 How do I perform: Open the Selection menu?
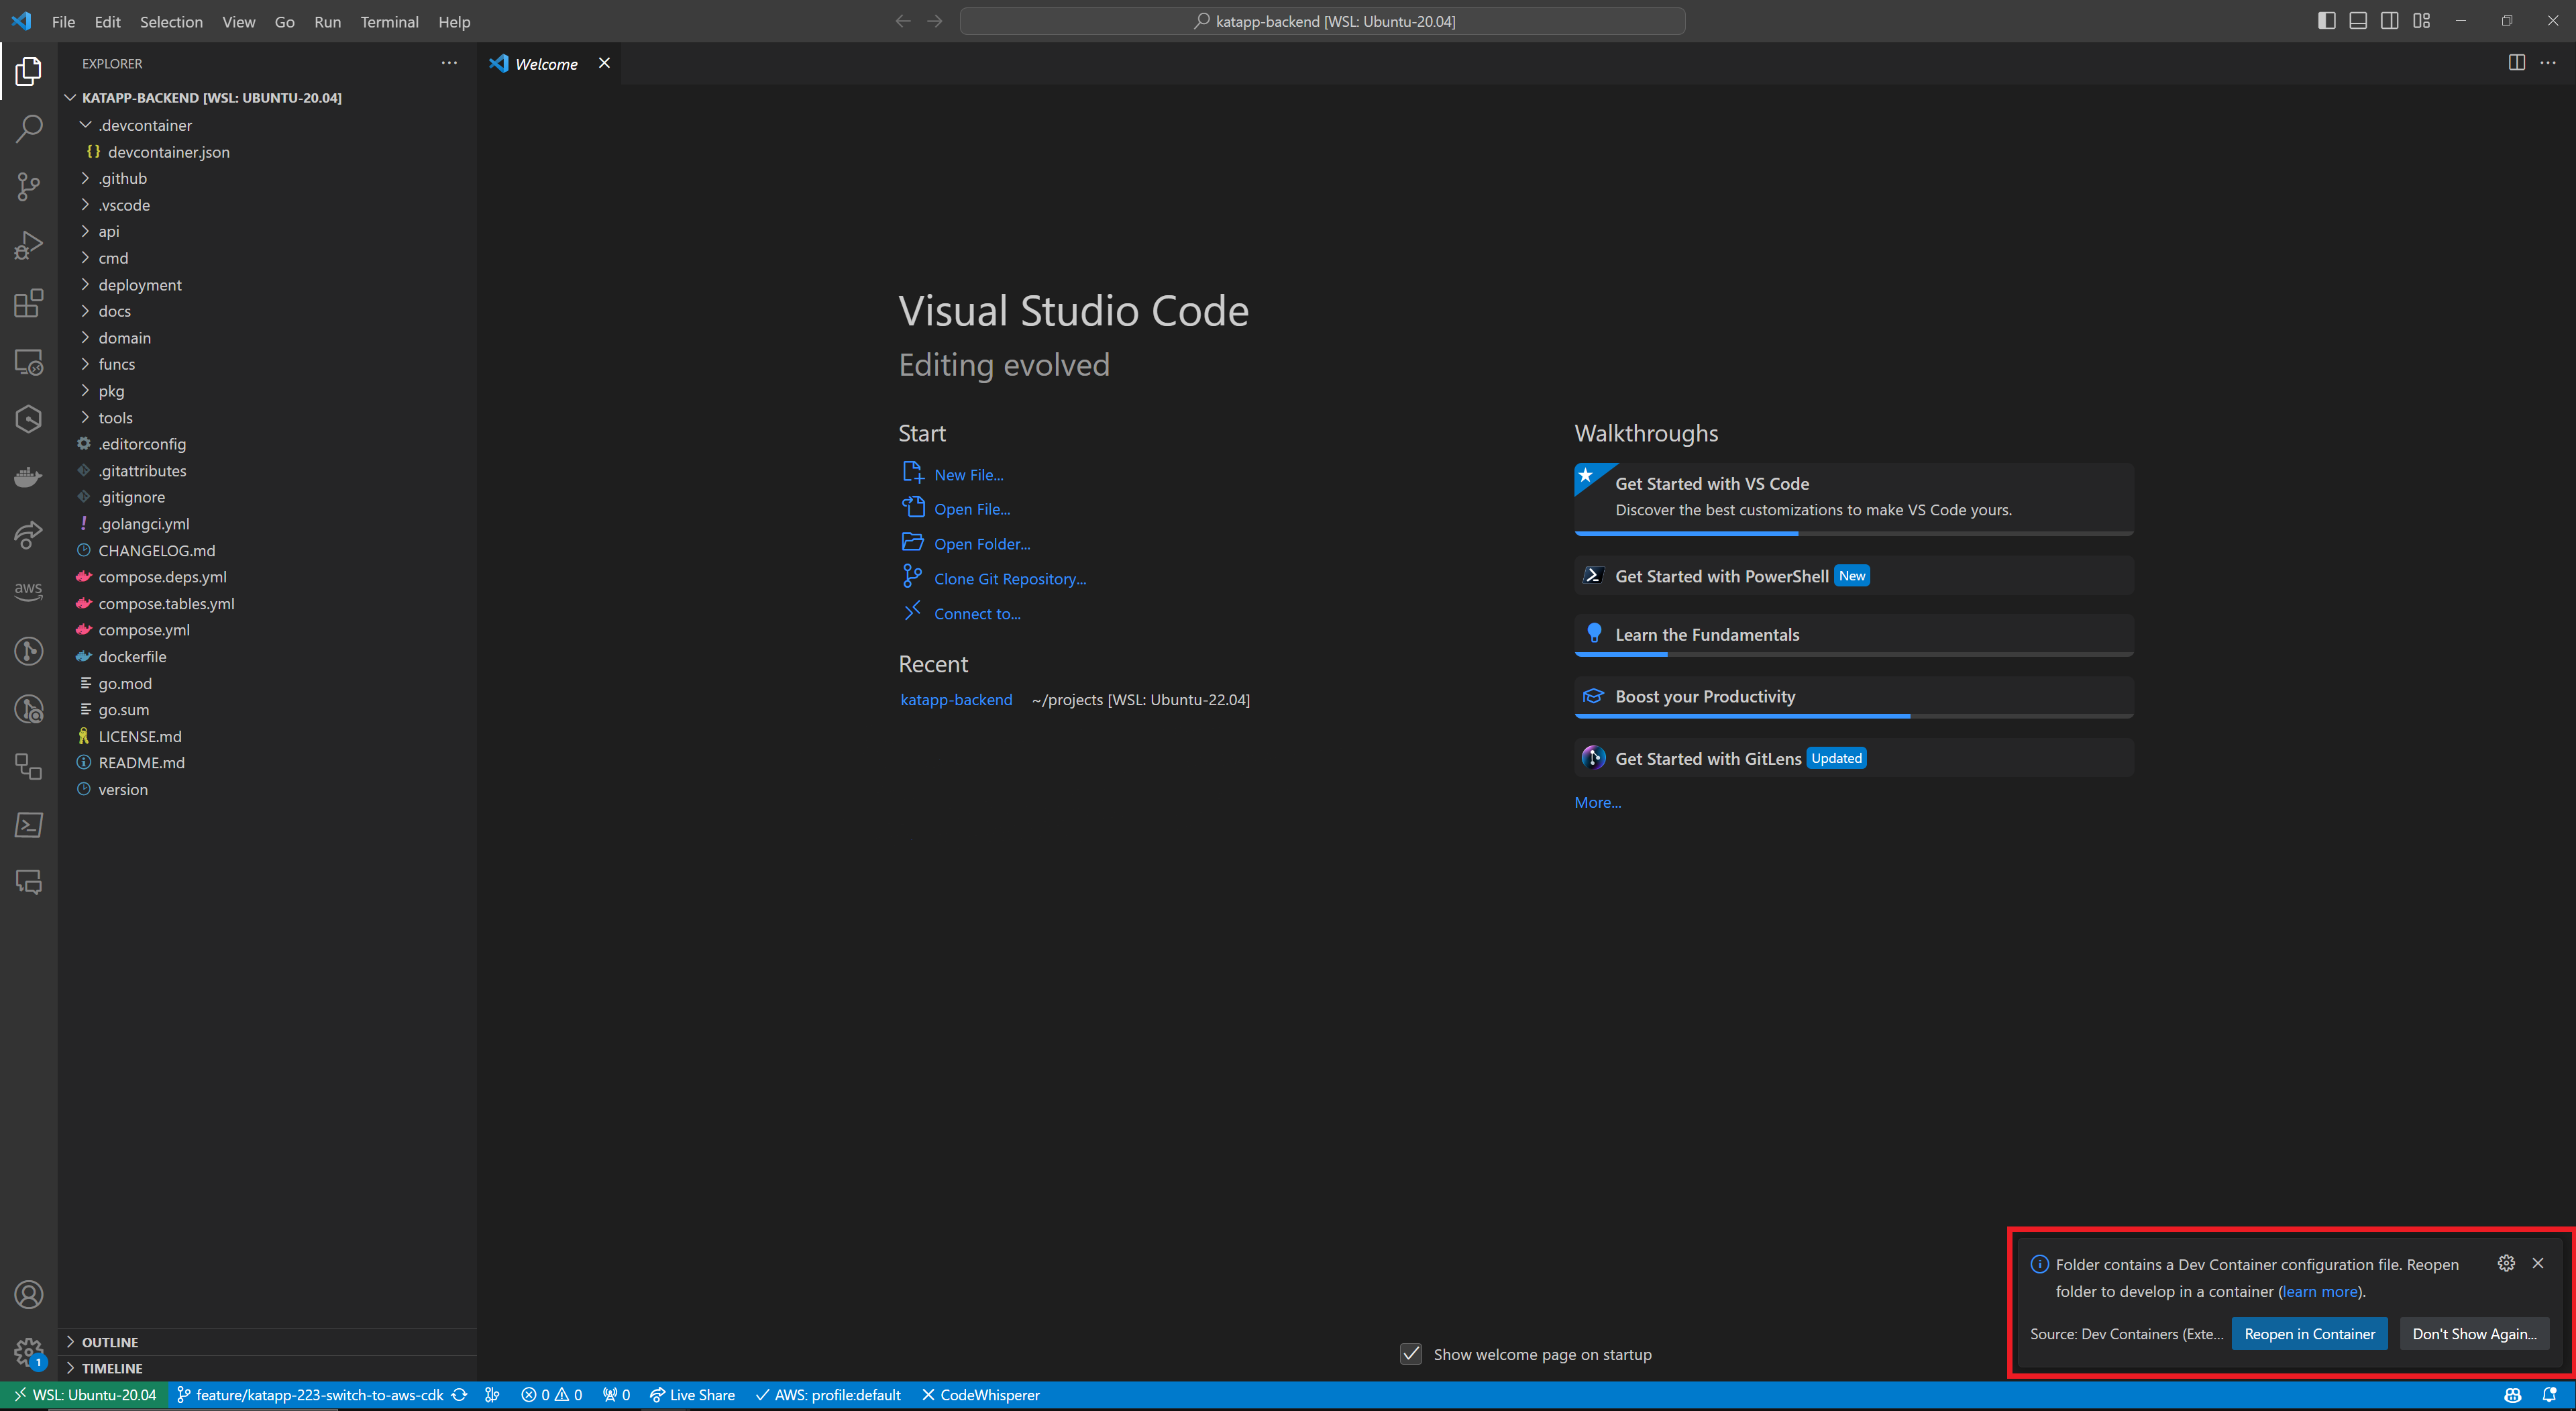pos(171,21)
